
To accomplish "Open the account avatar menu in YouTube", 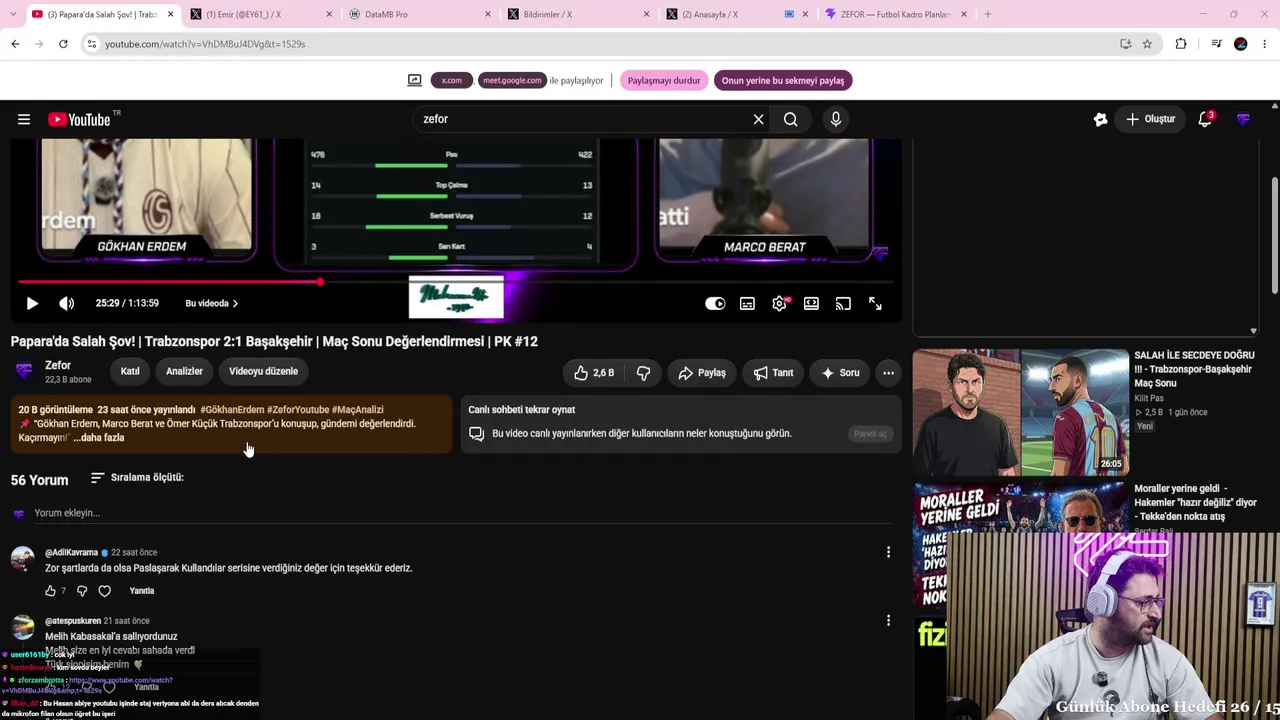I will [1243, 119].
